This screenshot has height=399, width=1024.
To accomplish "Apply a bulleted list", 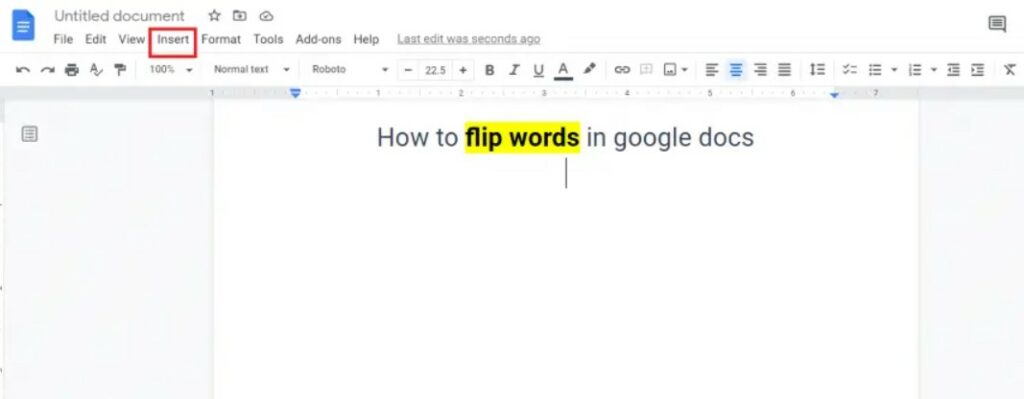I will [x=875, y=70].
